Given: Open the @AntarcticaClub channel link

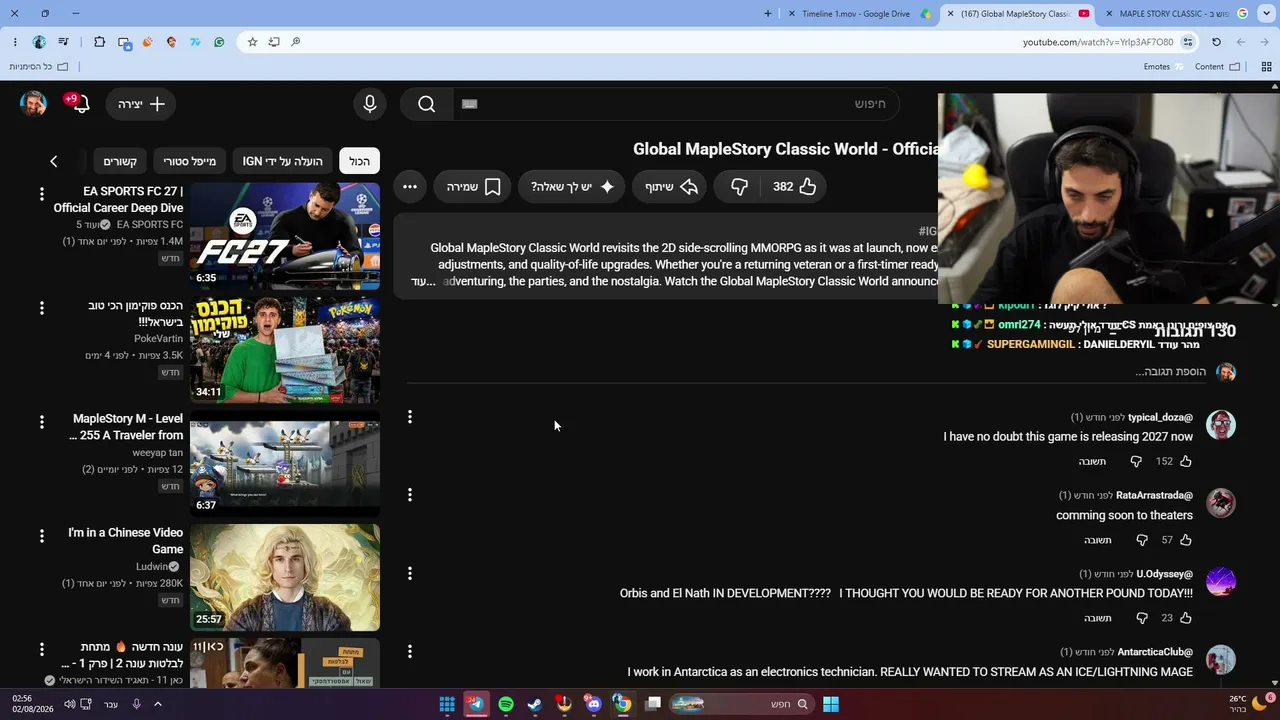Looking at the screenshot, I should point(1155,652).
